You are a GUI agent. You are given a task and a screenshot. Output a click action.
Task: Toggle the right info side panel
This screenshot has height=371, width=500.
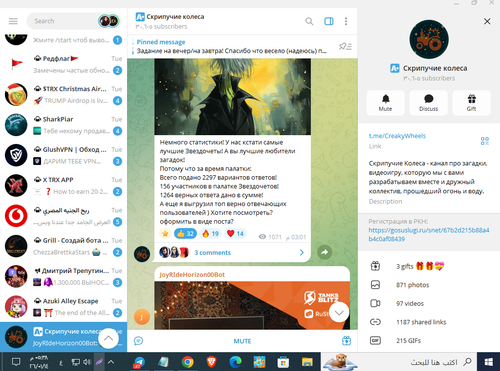pos(329,21)
